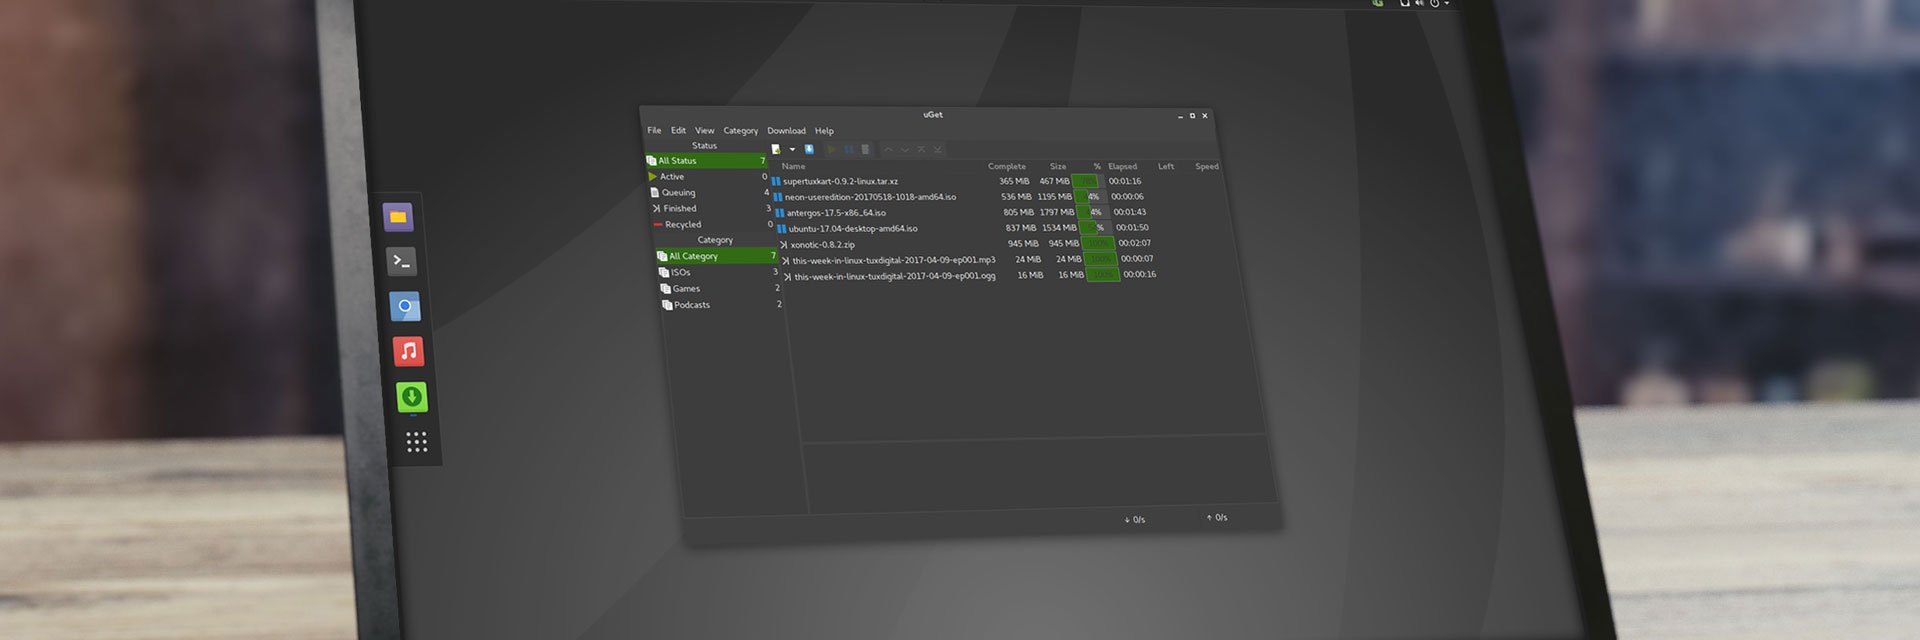Click the pause icon beside ubuntu-17.04 row
Viewport: 1920px width, 640px height.
click(x=782, y=228)
